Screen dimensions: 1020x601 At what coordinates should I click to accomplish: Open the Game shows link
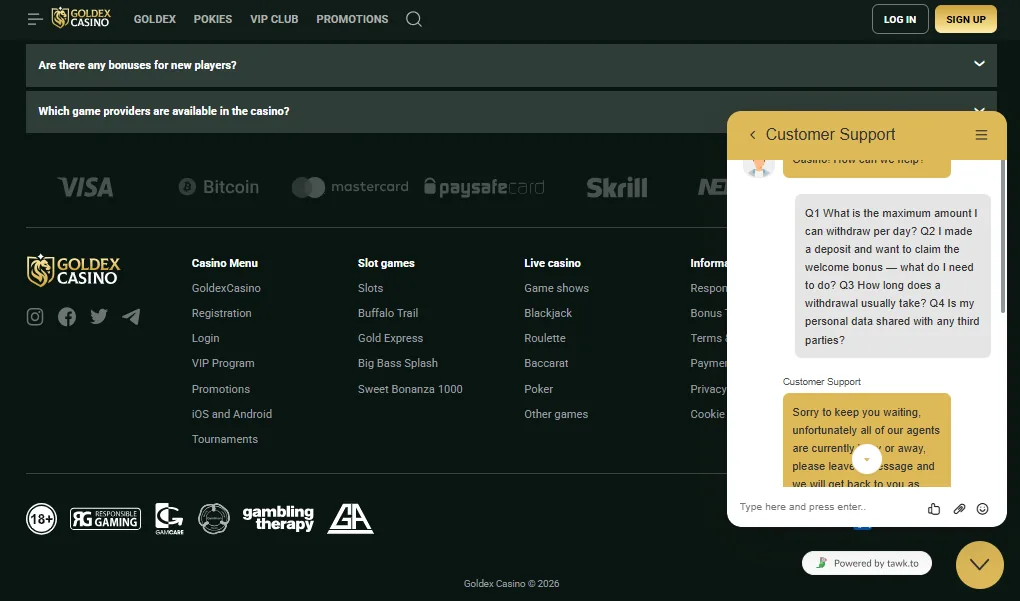coord(556,288)
